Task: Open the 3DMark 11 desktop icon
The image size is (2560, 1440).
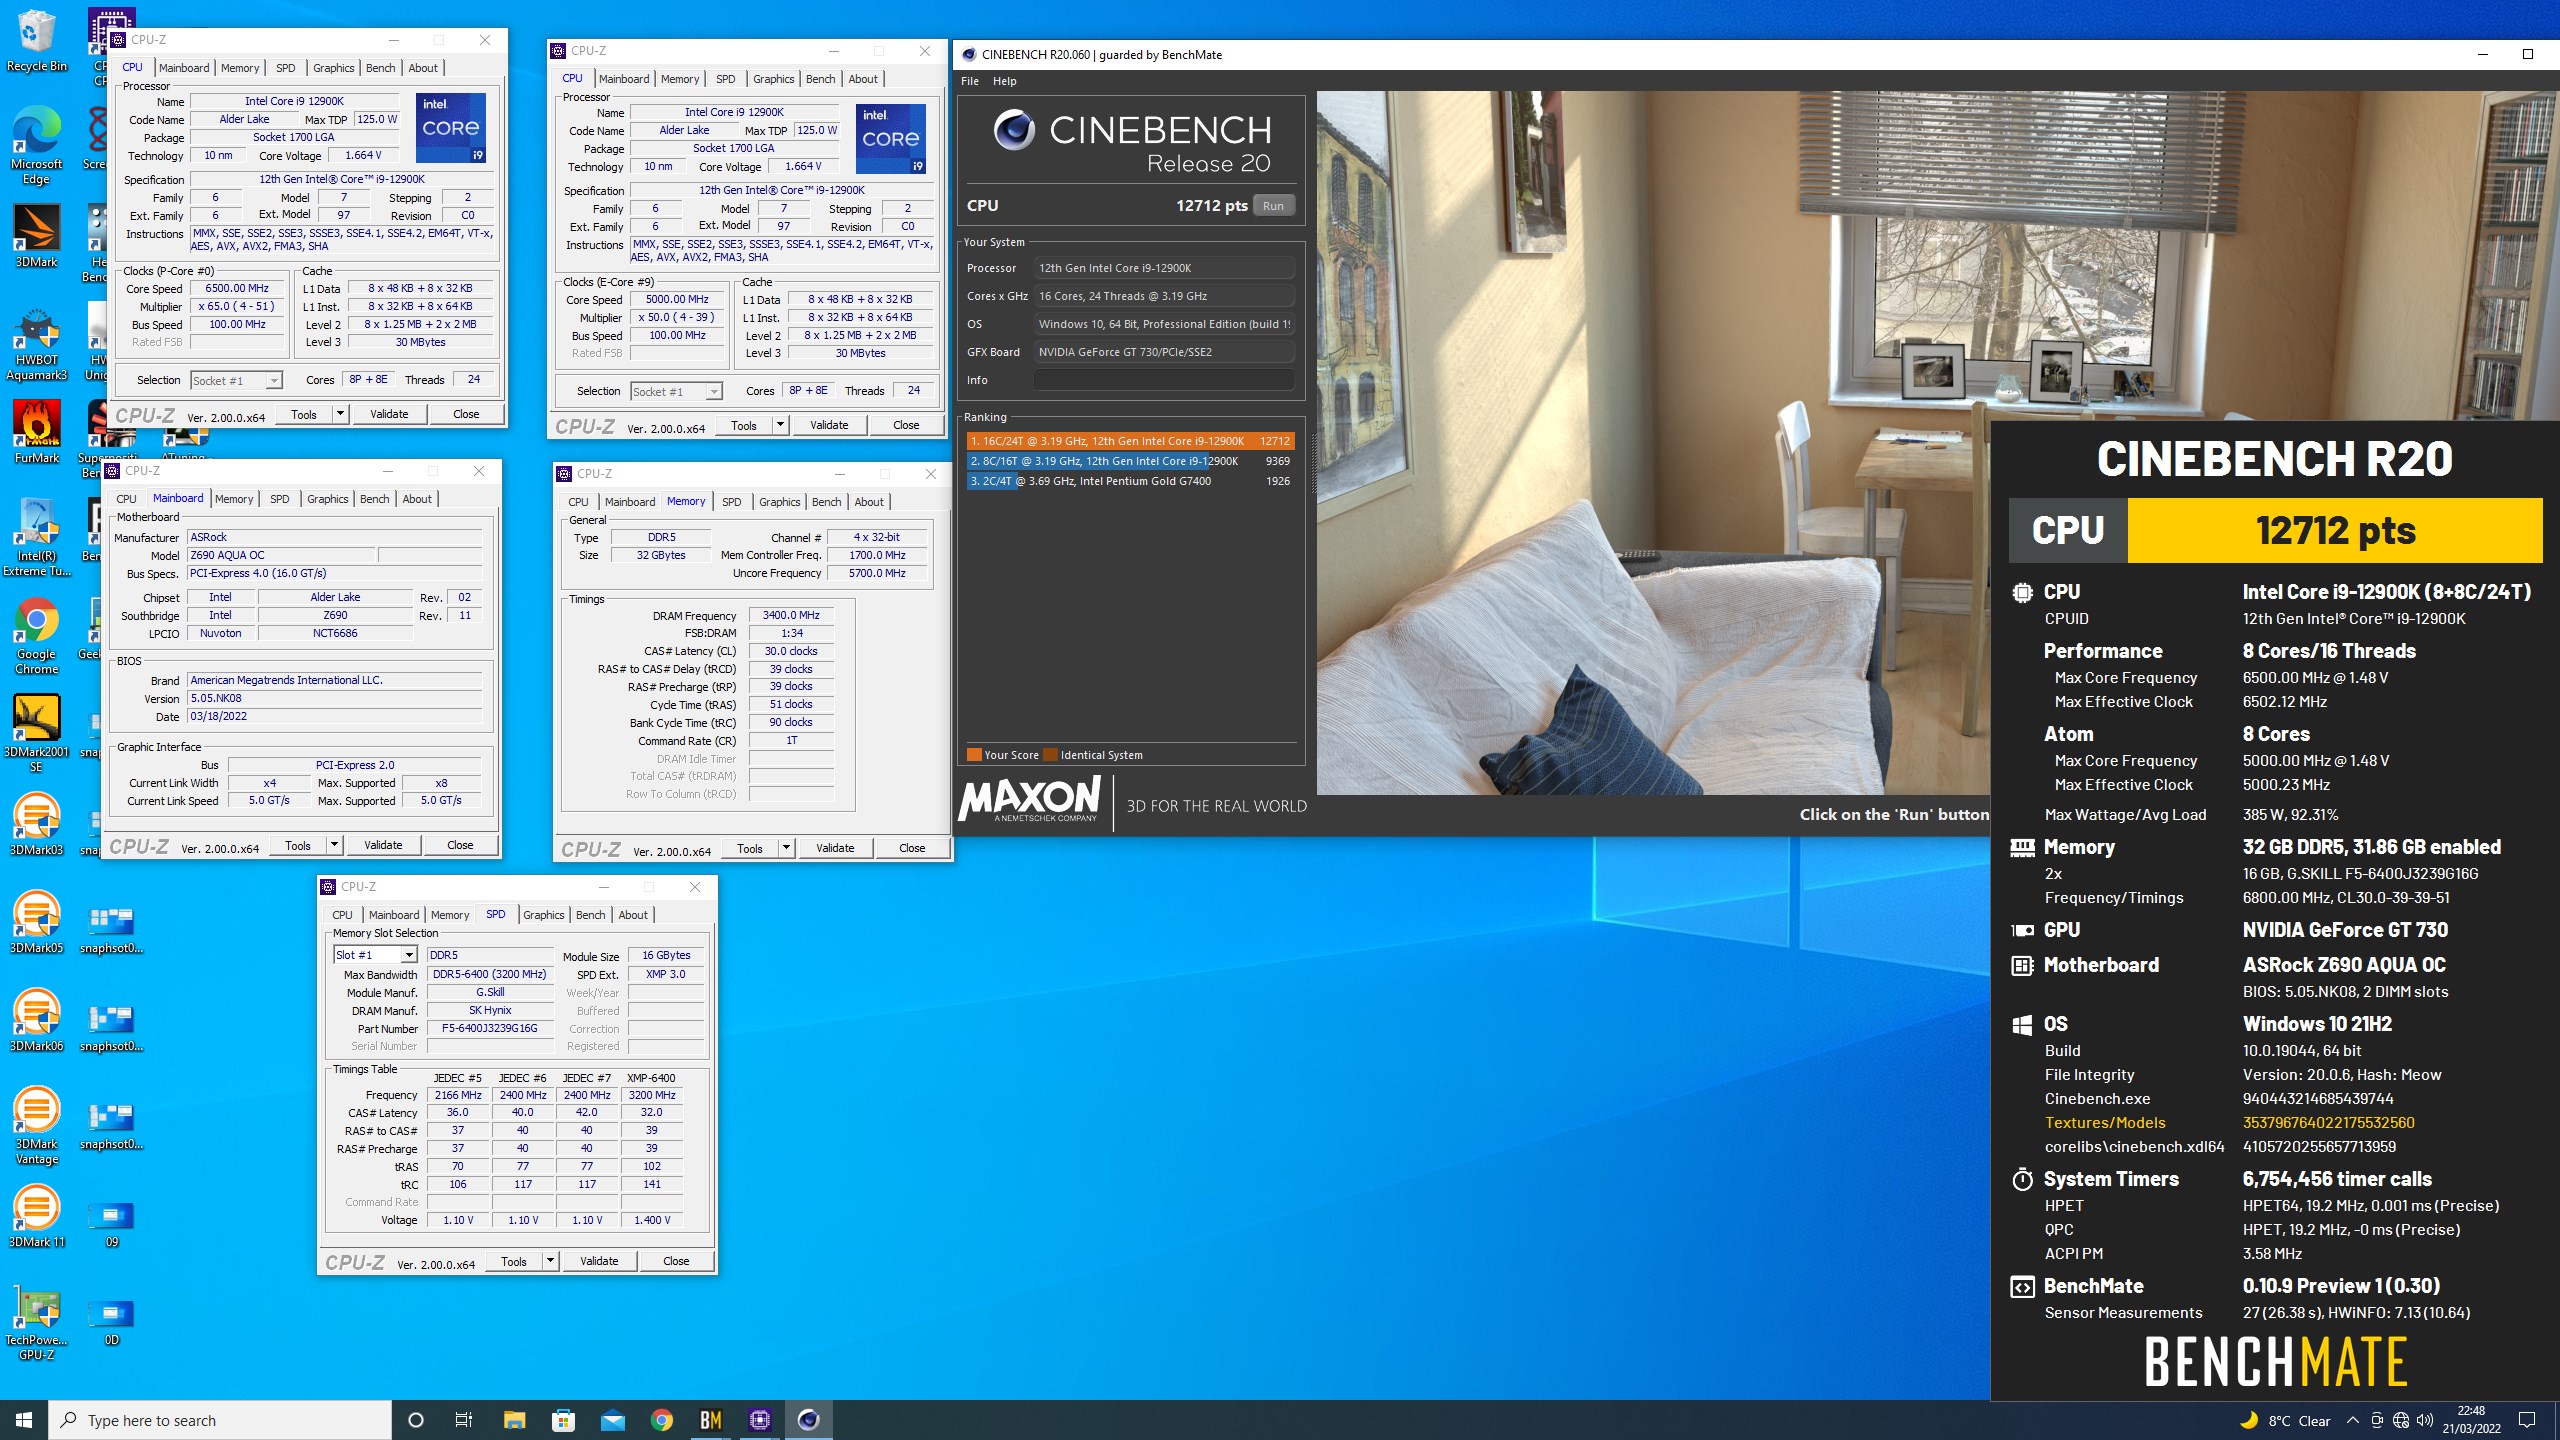Action: (36, 1217)
